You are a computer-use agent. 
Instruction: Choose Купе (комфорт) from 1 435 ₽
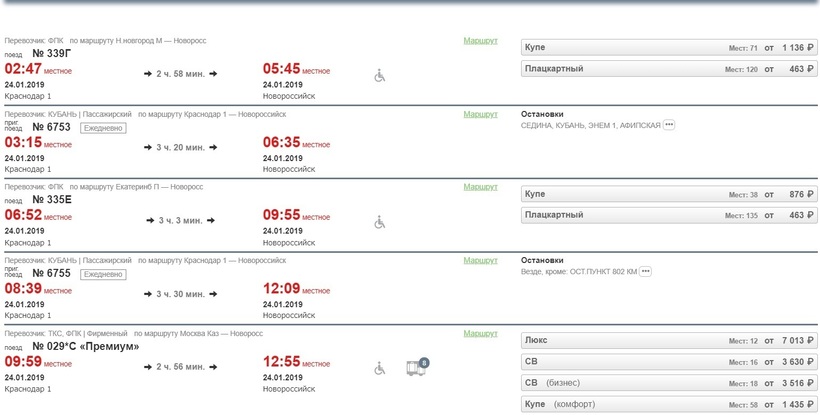[669, 404]
